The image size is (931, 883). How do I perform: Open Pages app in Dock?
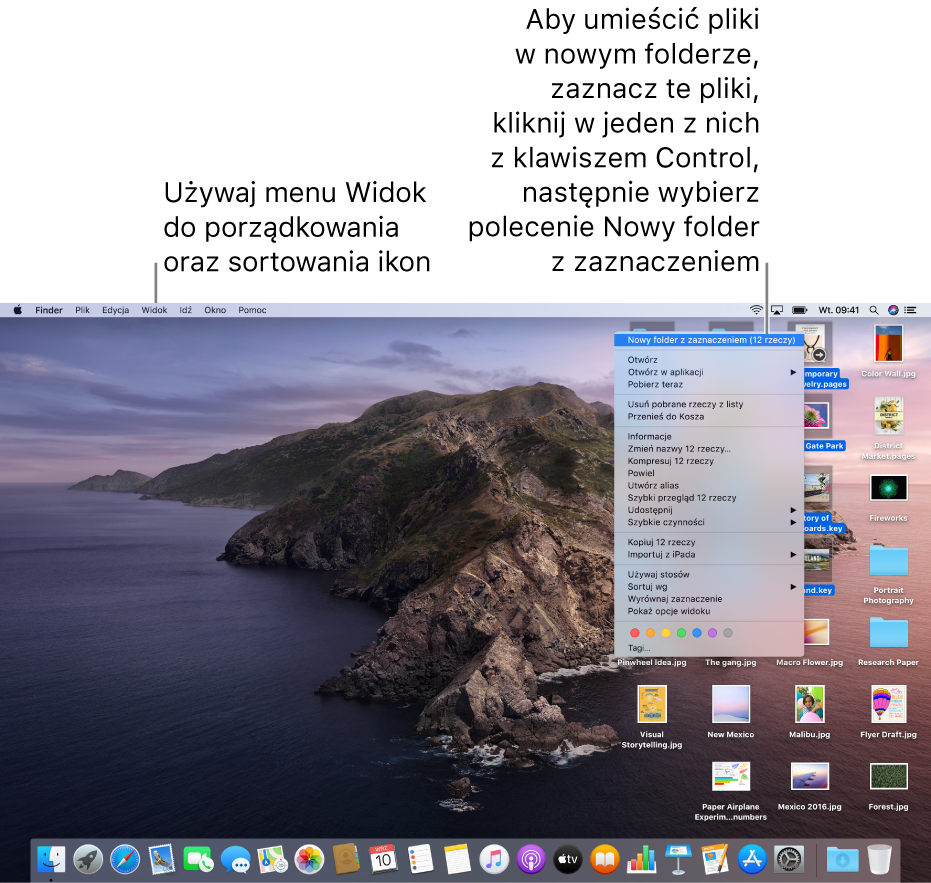715,859
